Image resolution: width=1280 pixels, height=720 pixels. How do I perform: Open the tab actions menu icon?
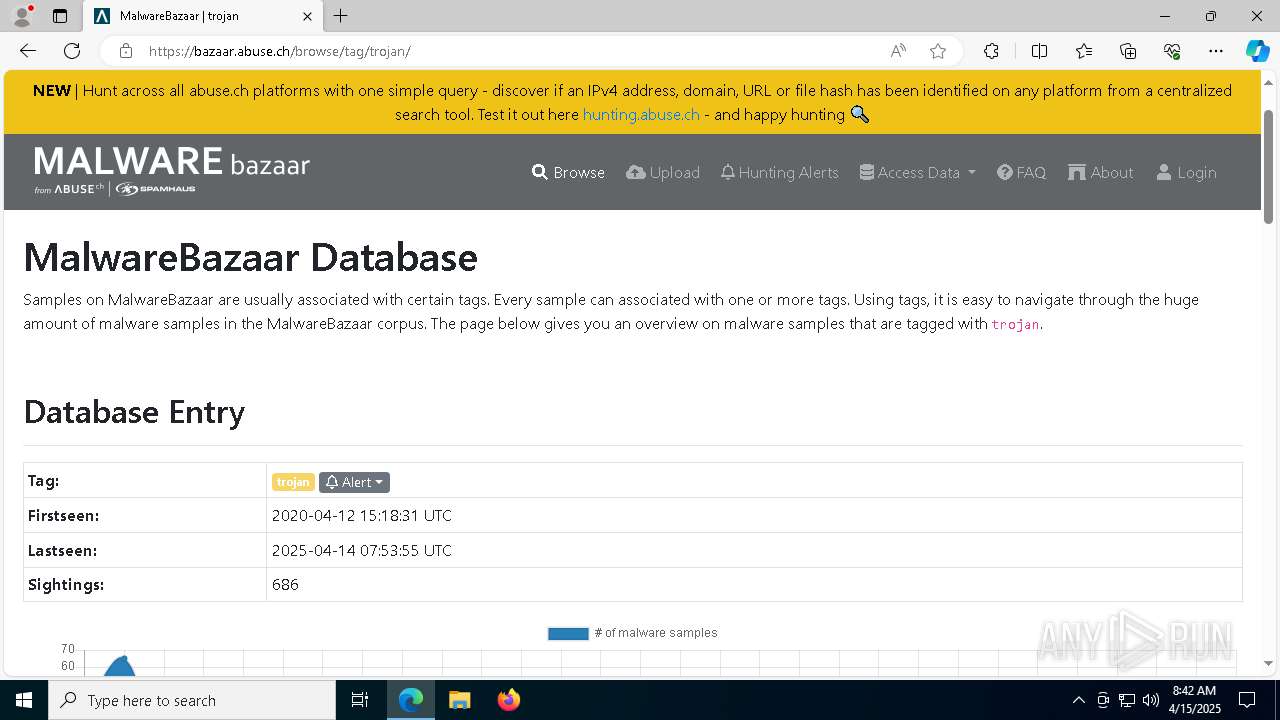(60, 16)
